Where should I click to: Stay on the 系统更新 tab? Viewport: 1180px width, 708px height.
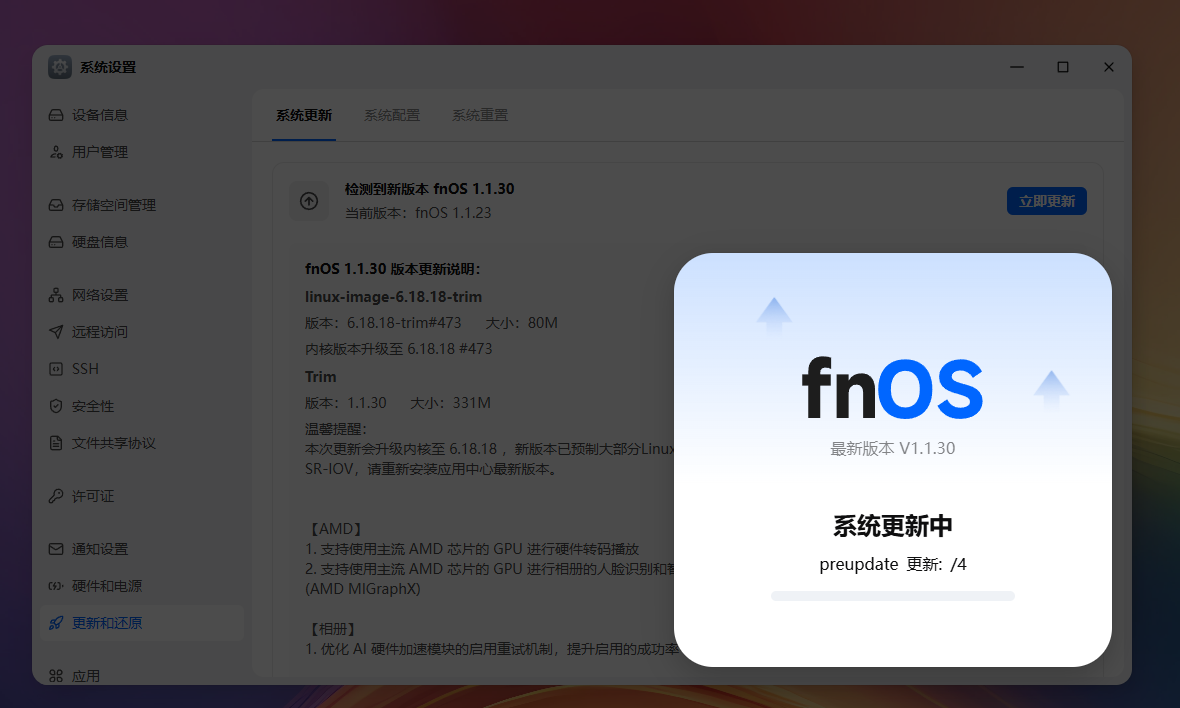point(302,115)
